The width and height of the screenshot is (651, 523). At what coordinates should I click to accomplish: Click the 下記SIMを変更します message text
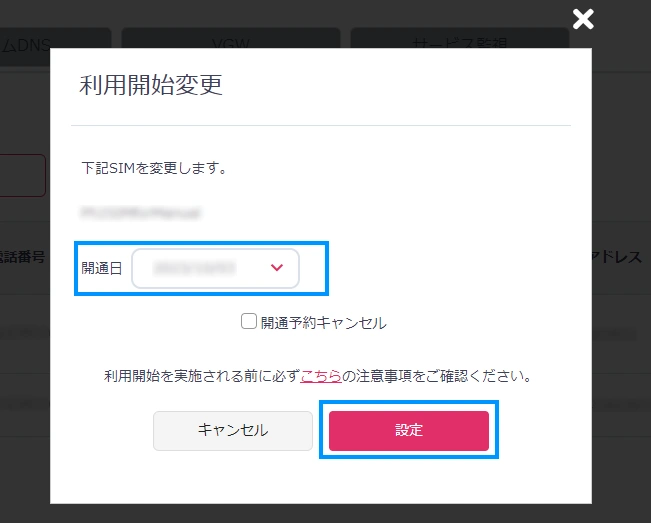point(154,169)
